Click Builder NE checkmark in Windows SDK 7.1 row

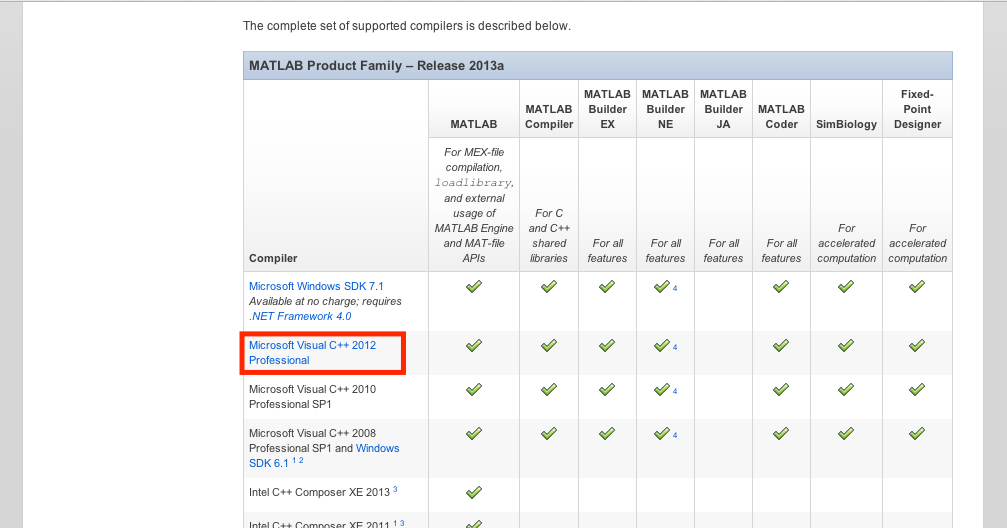click(x=661, y=286)
